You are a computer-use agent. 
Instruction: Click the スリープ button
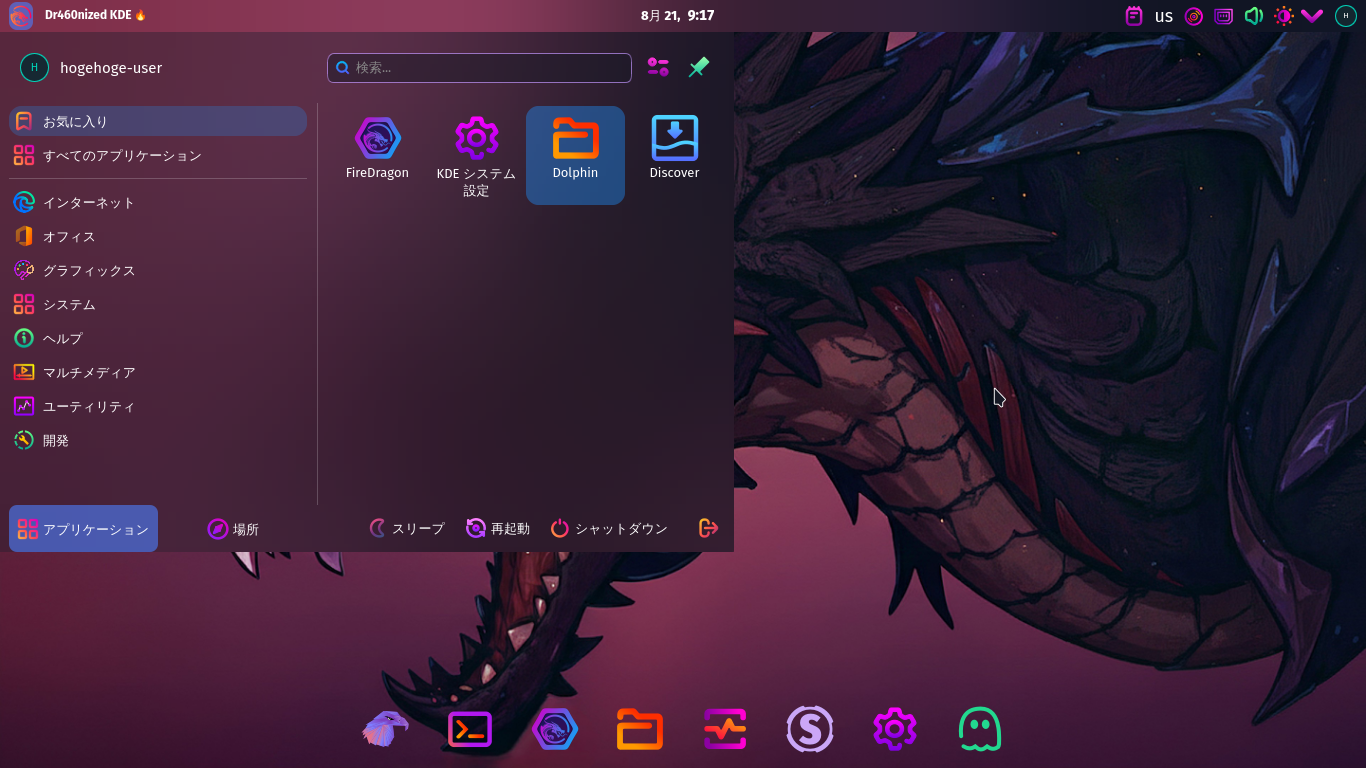coord(407,528)
